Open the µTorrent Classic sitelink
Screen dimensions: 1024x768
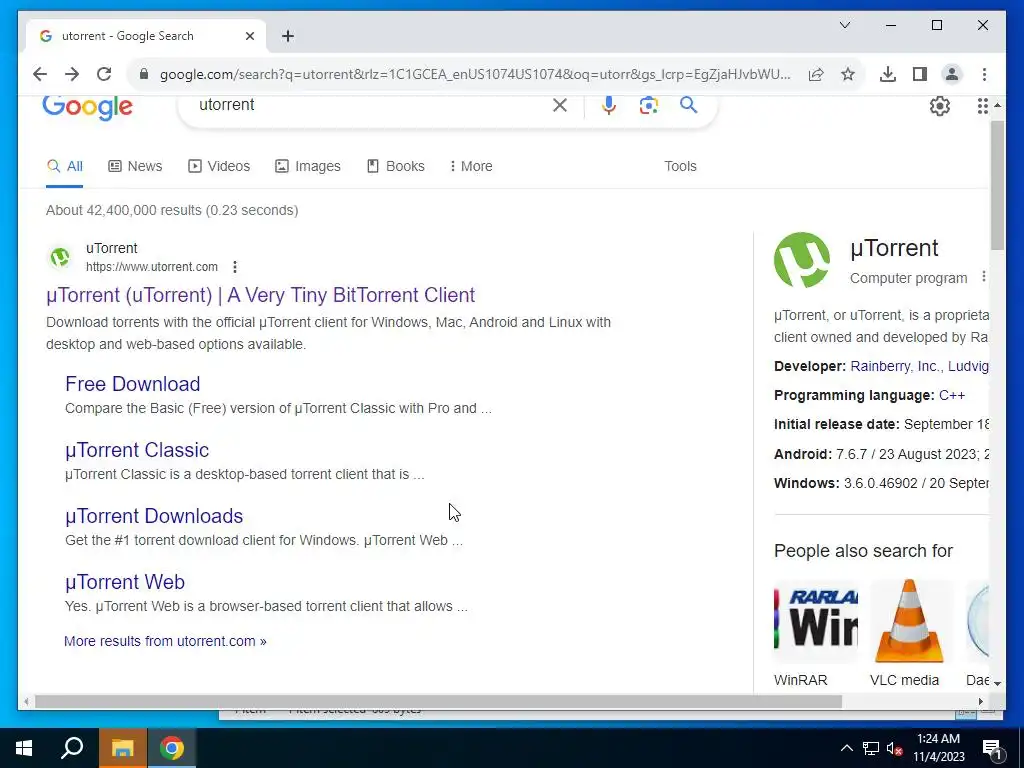tap(137, 450)
